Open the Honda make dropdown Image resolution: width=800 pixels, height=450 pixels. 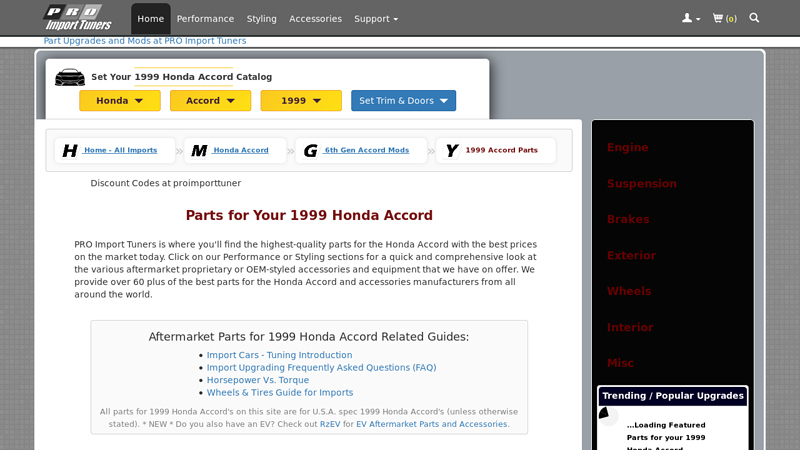(120, 101)
